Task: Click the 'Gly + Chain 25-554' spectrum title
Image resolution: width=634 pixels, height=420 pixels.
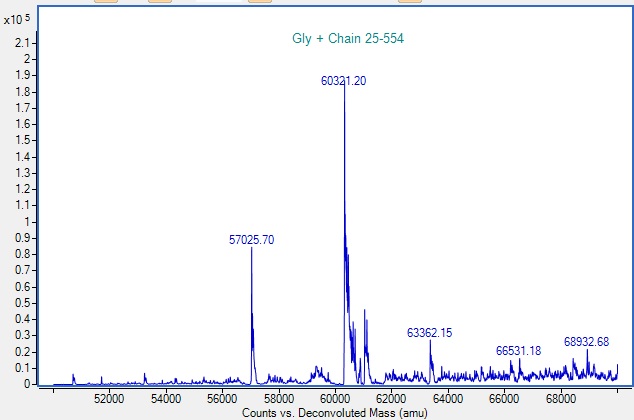Action: 348,38
